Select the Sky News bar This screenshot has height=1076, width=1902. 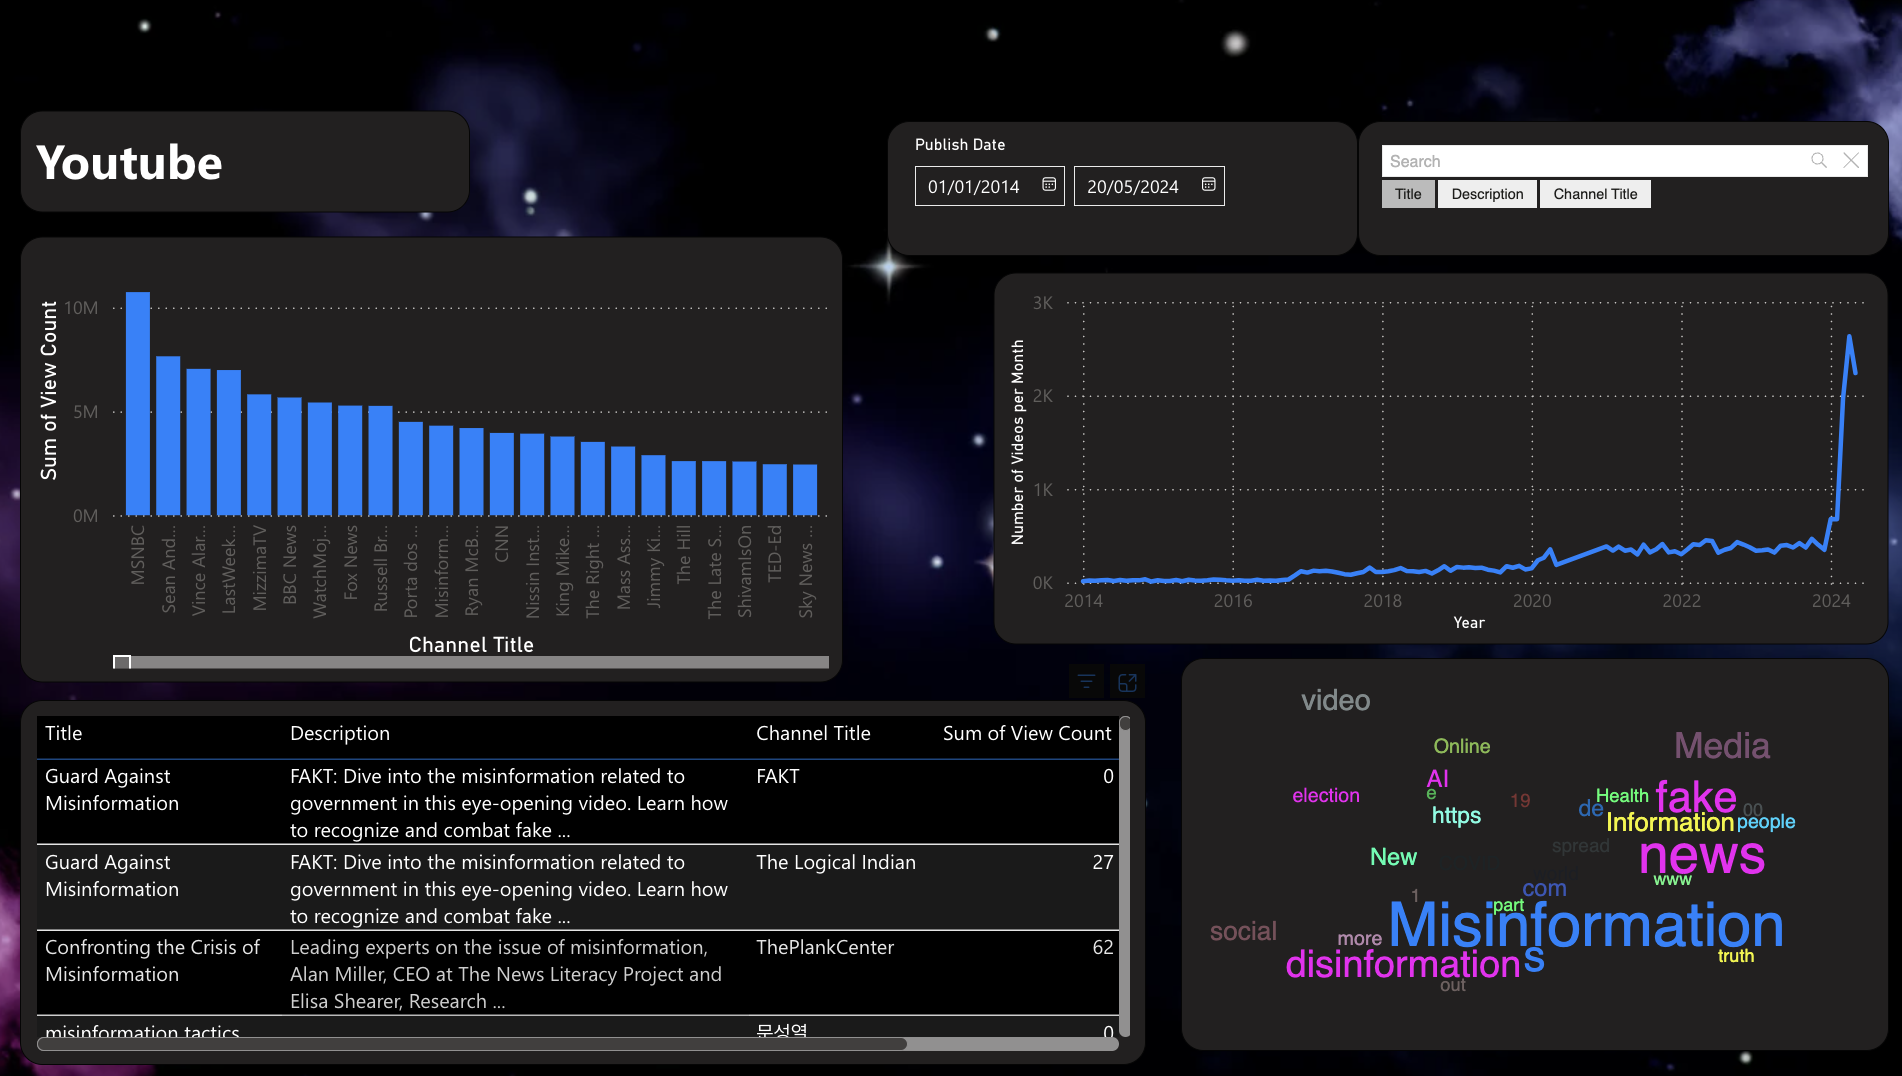click(x=805, y=490)
